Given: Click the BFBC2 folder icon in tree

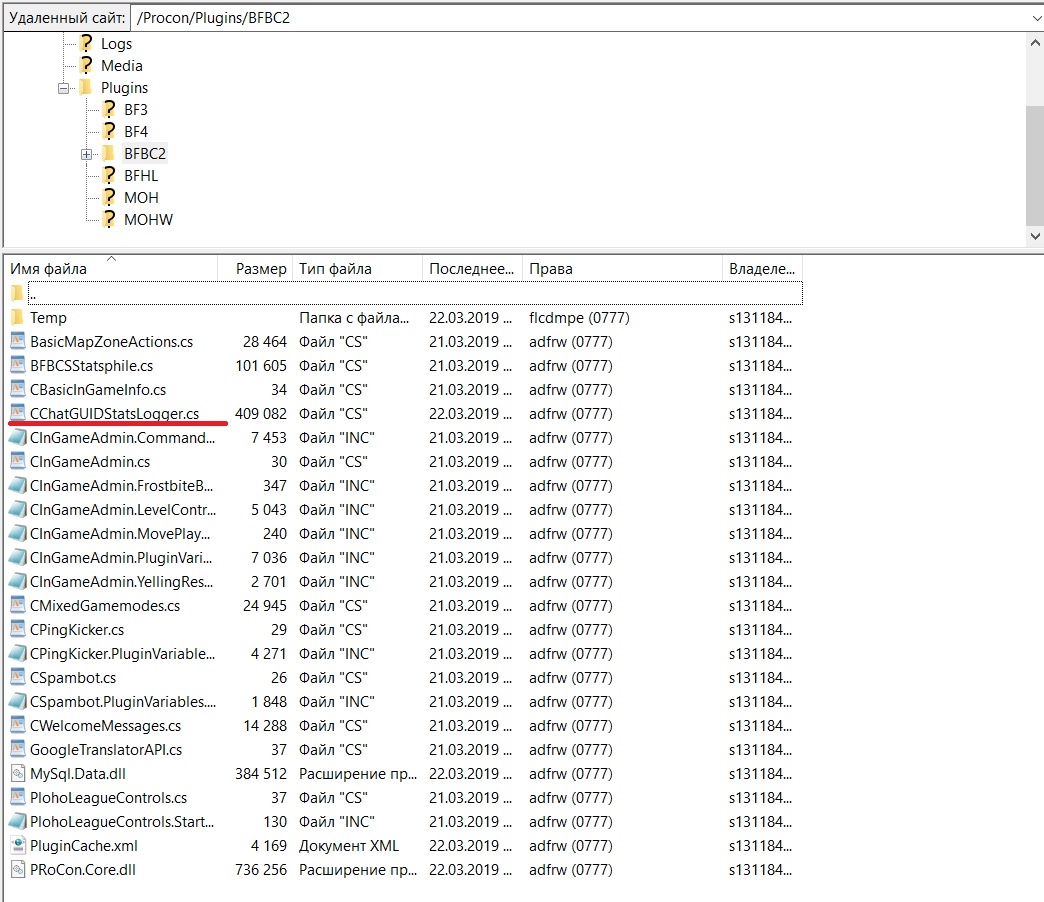Looking at the screenshot, I should (x=109, y=153).
